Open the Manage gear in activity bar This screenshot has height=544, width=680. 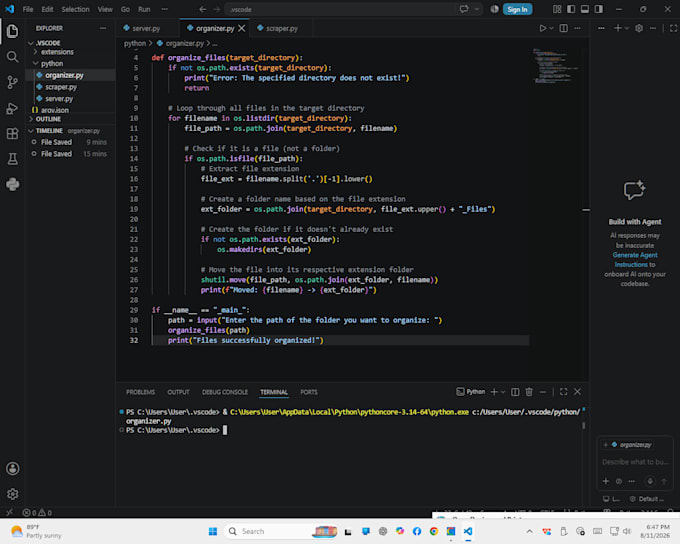click(13, 494)
